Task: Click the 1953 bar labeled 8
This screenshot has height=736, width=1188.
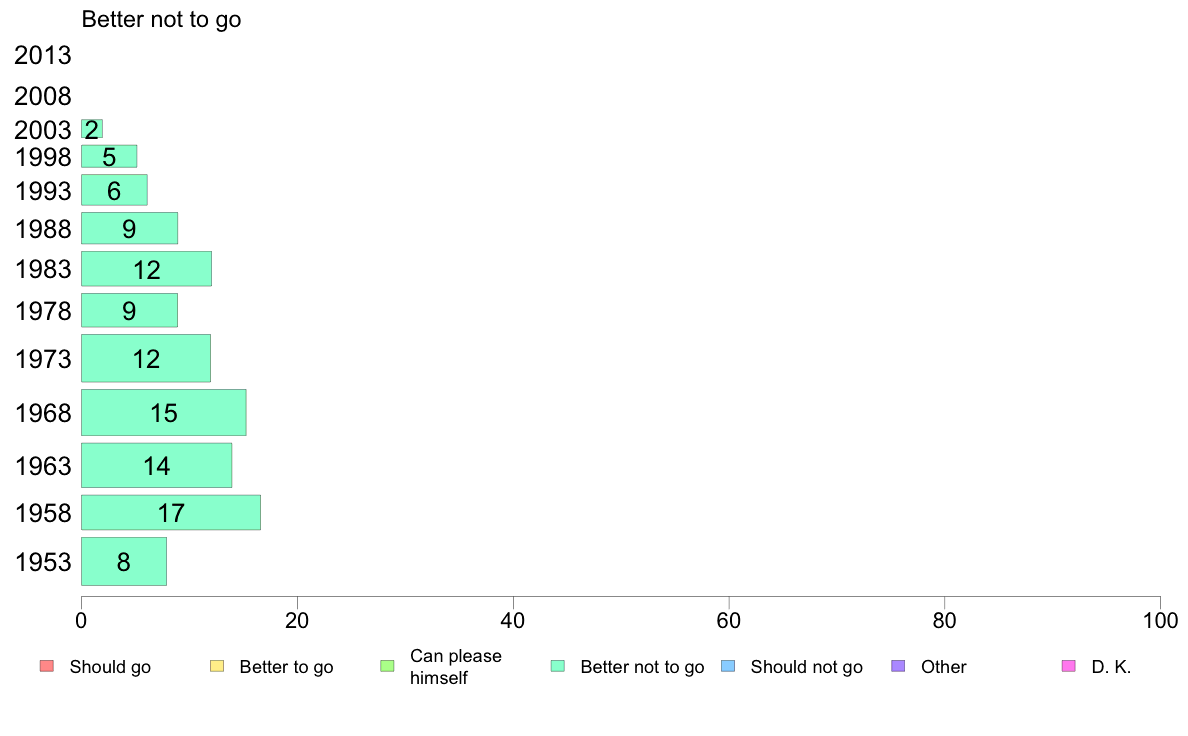Action: click(x=123, y=562)
